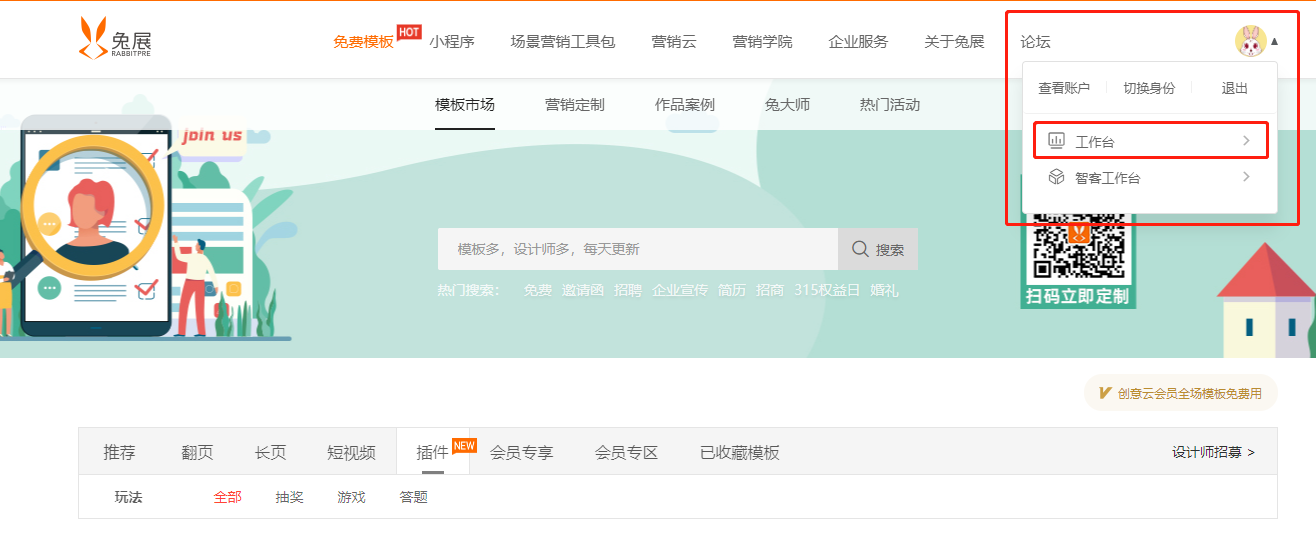Click hot search keyword 简历
This screenshot has height=536, width=1316.
[732, 290]
